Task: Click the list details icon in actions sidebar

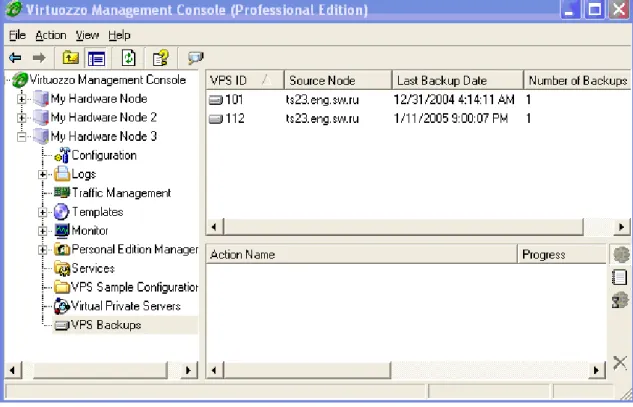Action: point(620,277)
